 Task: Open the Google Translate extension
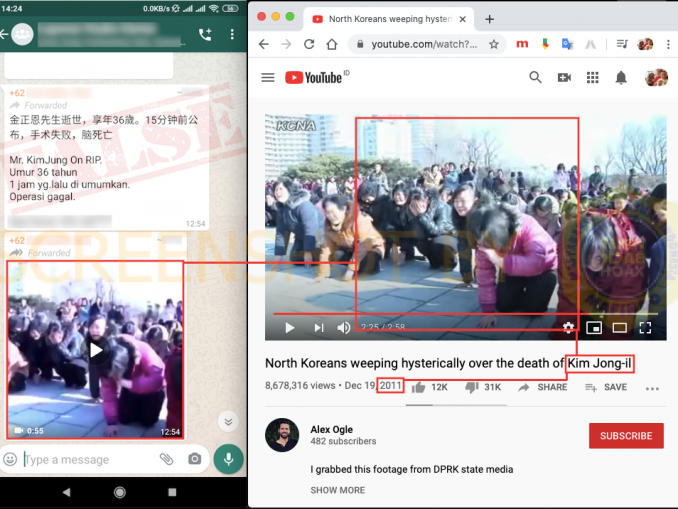click(x=567, y=44)
